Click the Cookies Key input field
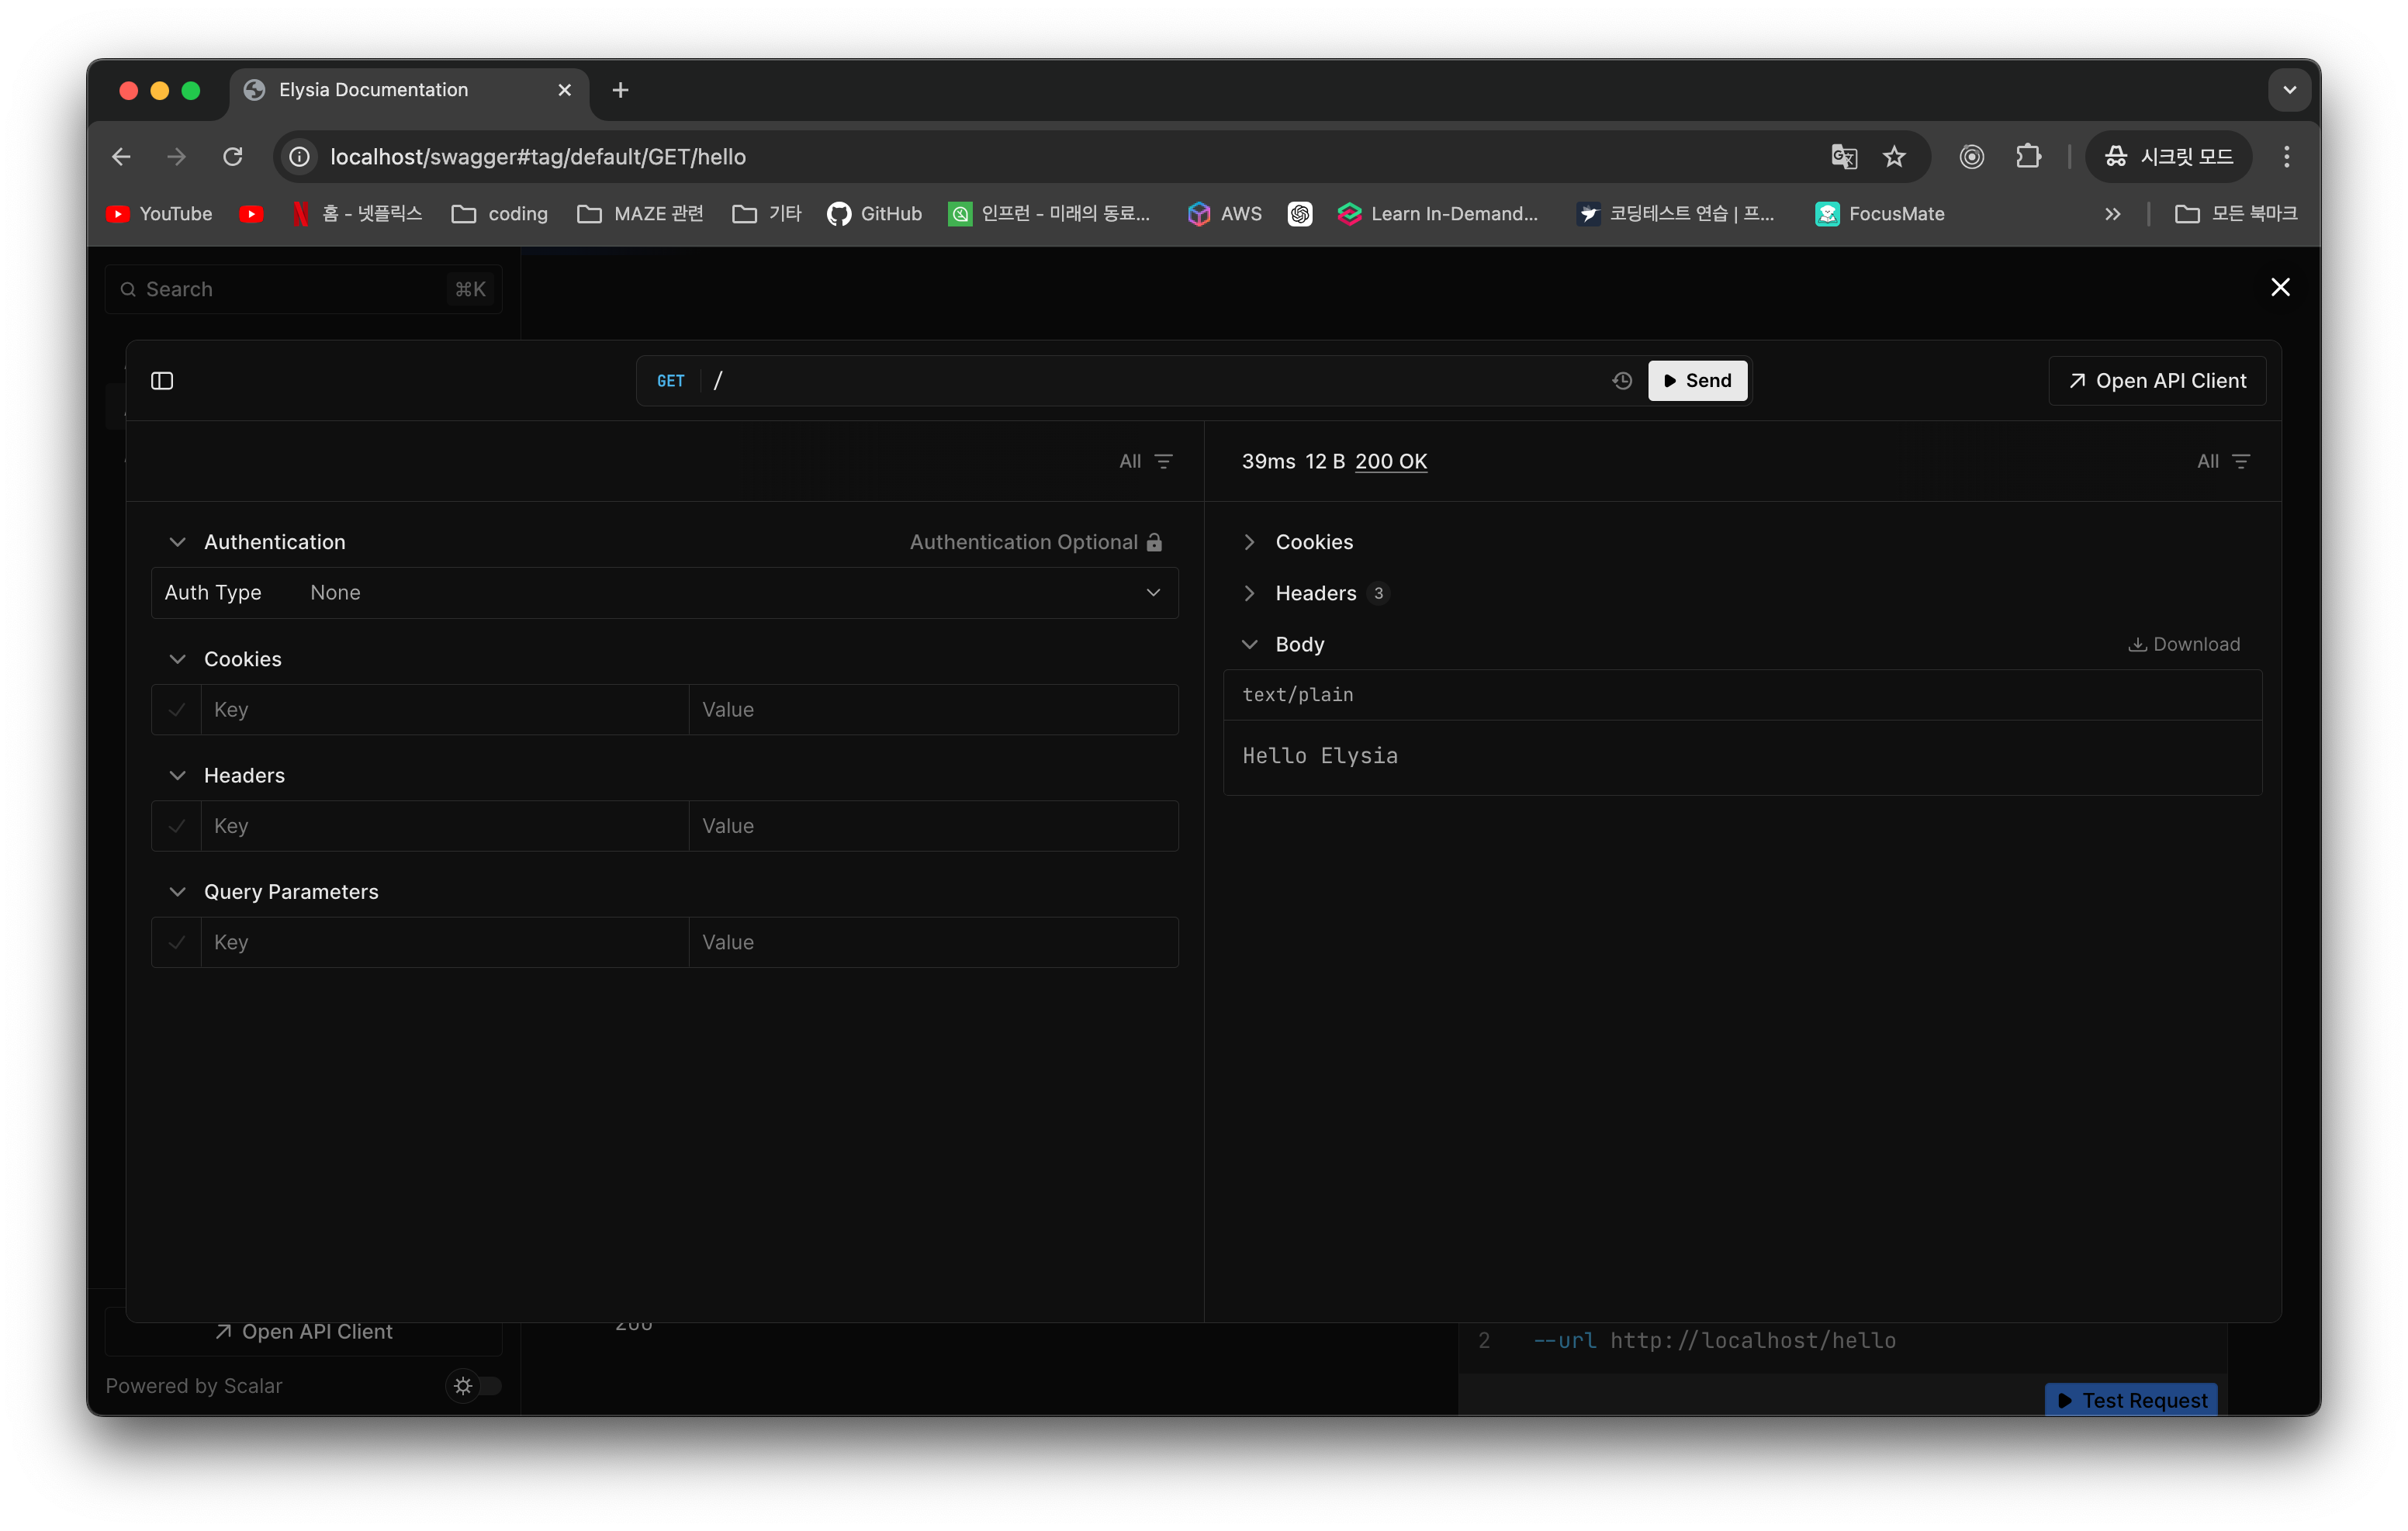 coord(444,710)
